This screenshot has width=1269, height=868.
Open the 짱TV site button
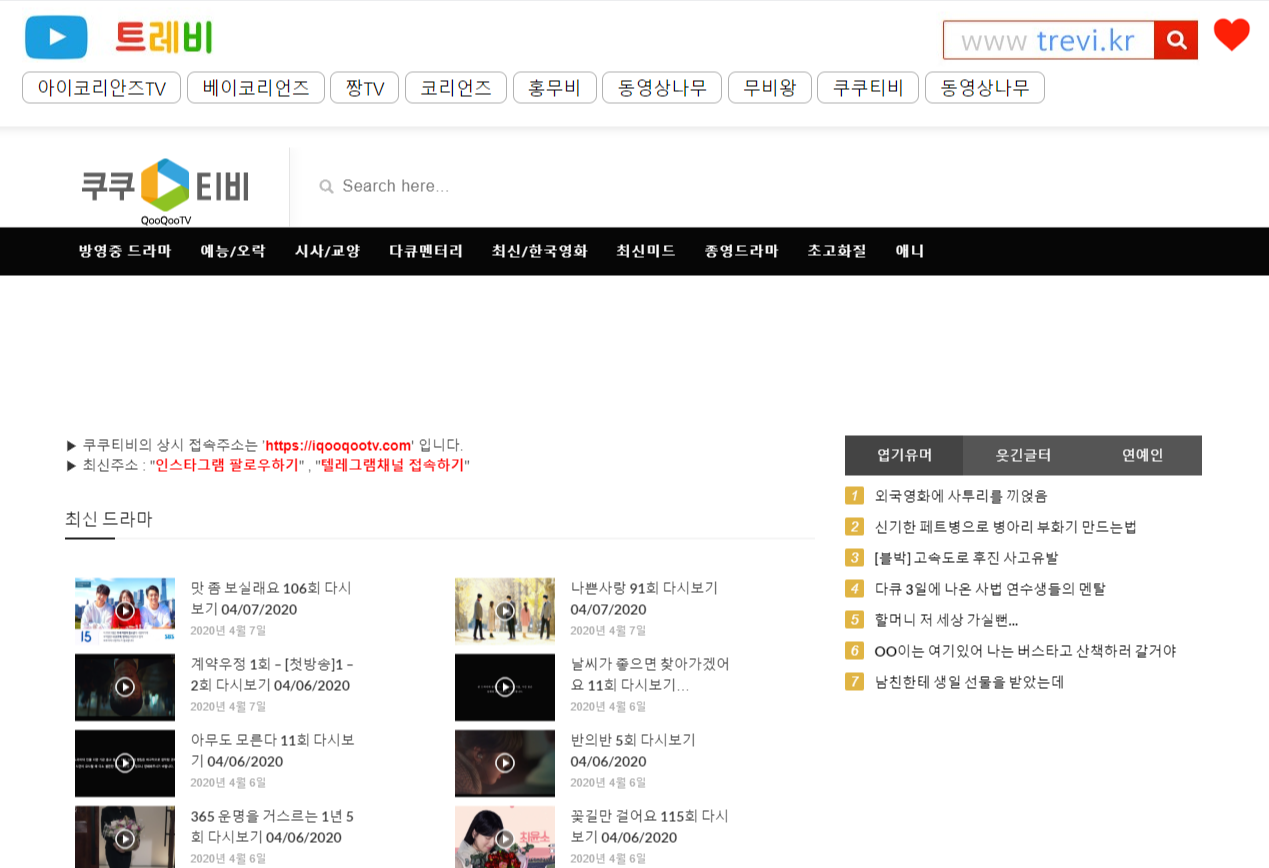pyautogui.click(x=364, y=88)
